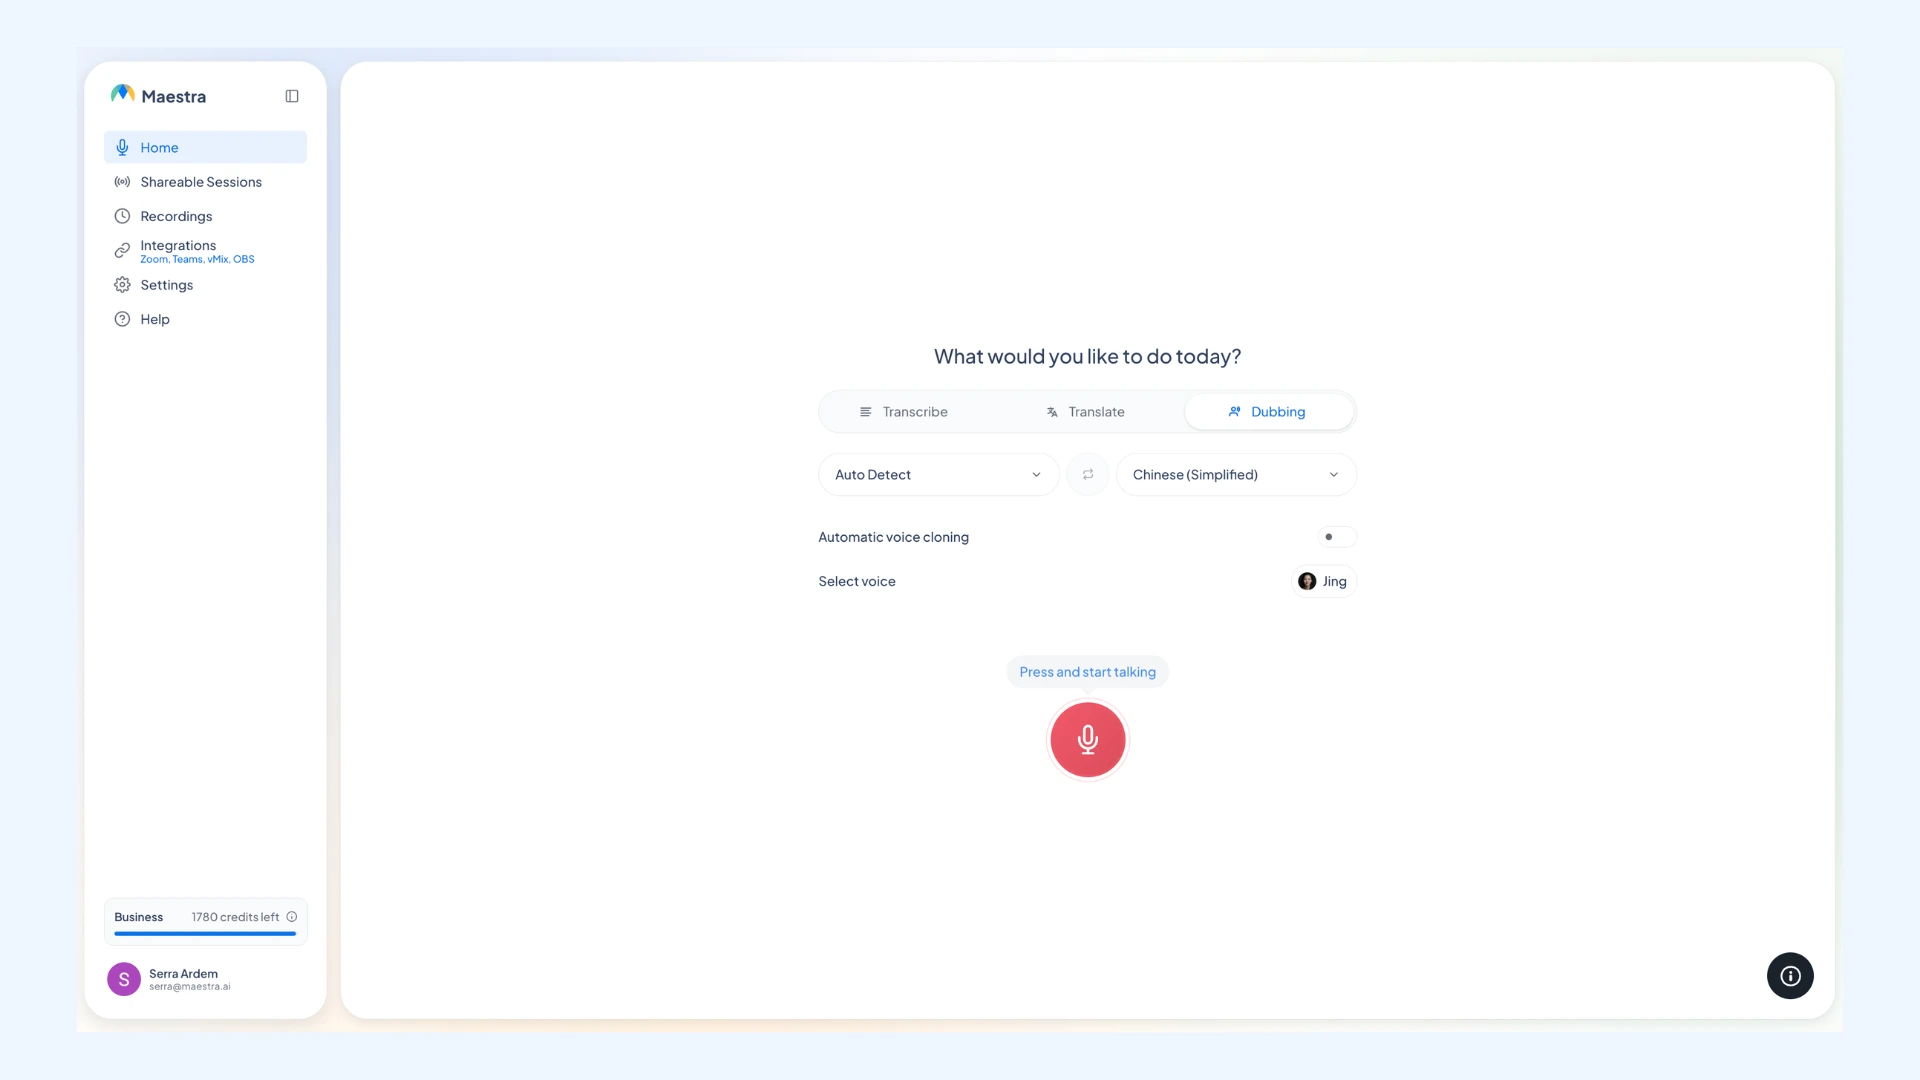1920x1080 pixels.
Task: Open Settings page
Action: click(205, 285)
